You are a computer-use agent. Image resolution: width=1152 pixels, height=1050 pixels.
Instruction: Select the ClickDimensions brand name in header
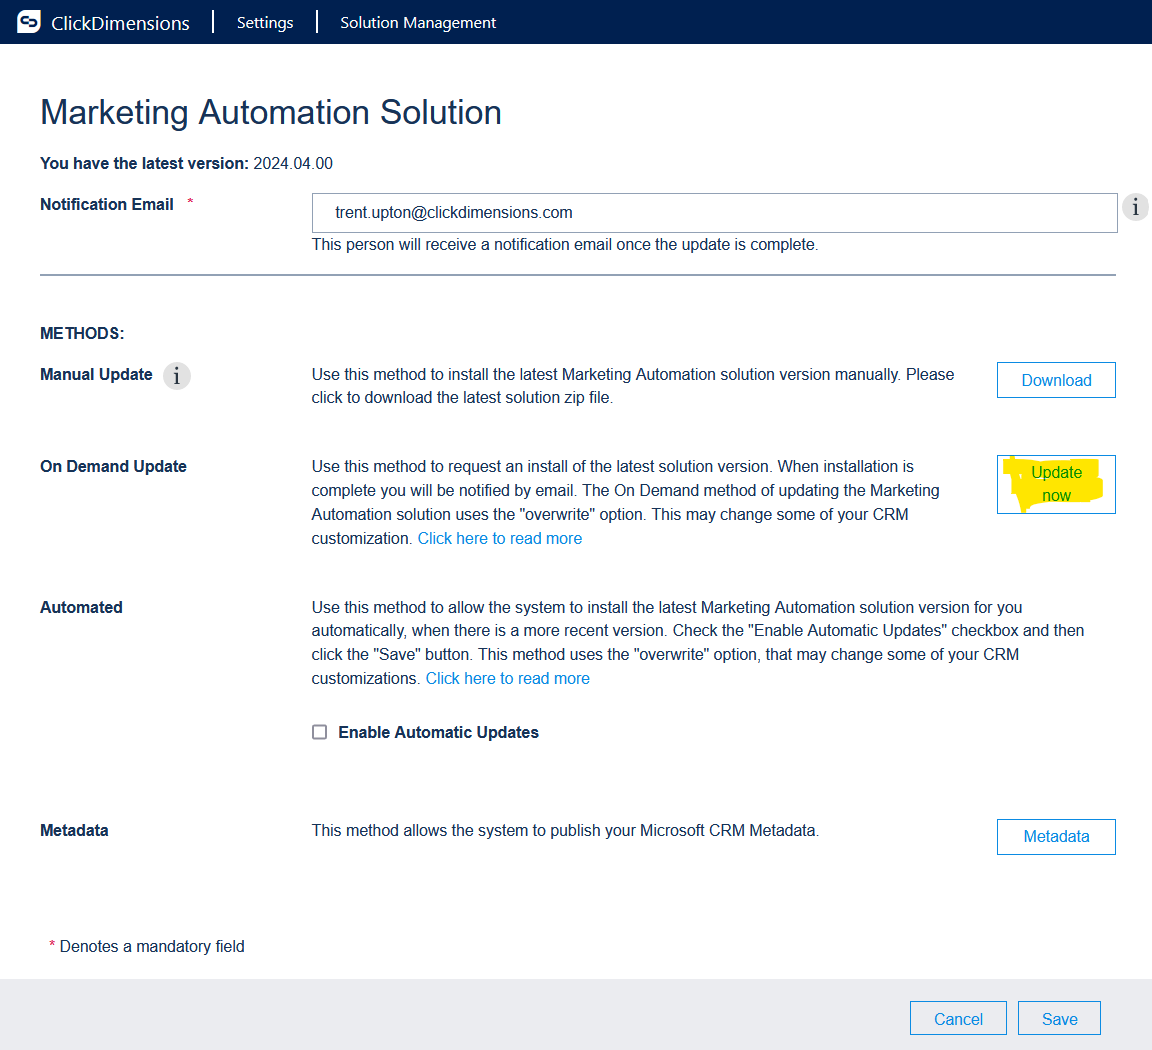(x=120, y=23)
